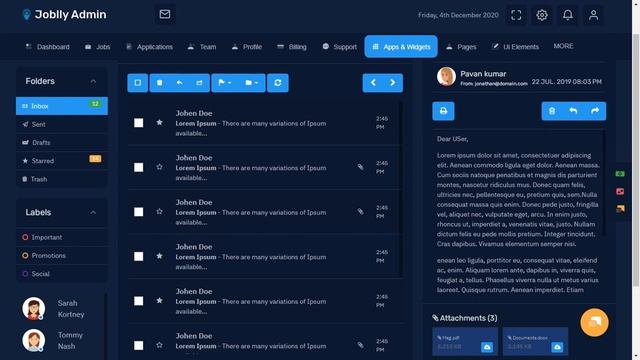This screenshot has width=640, height=360.
Task: Go to previous page of mails
Action: click(x=373, y=83)
